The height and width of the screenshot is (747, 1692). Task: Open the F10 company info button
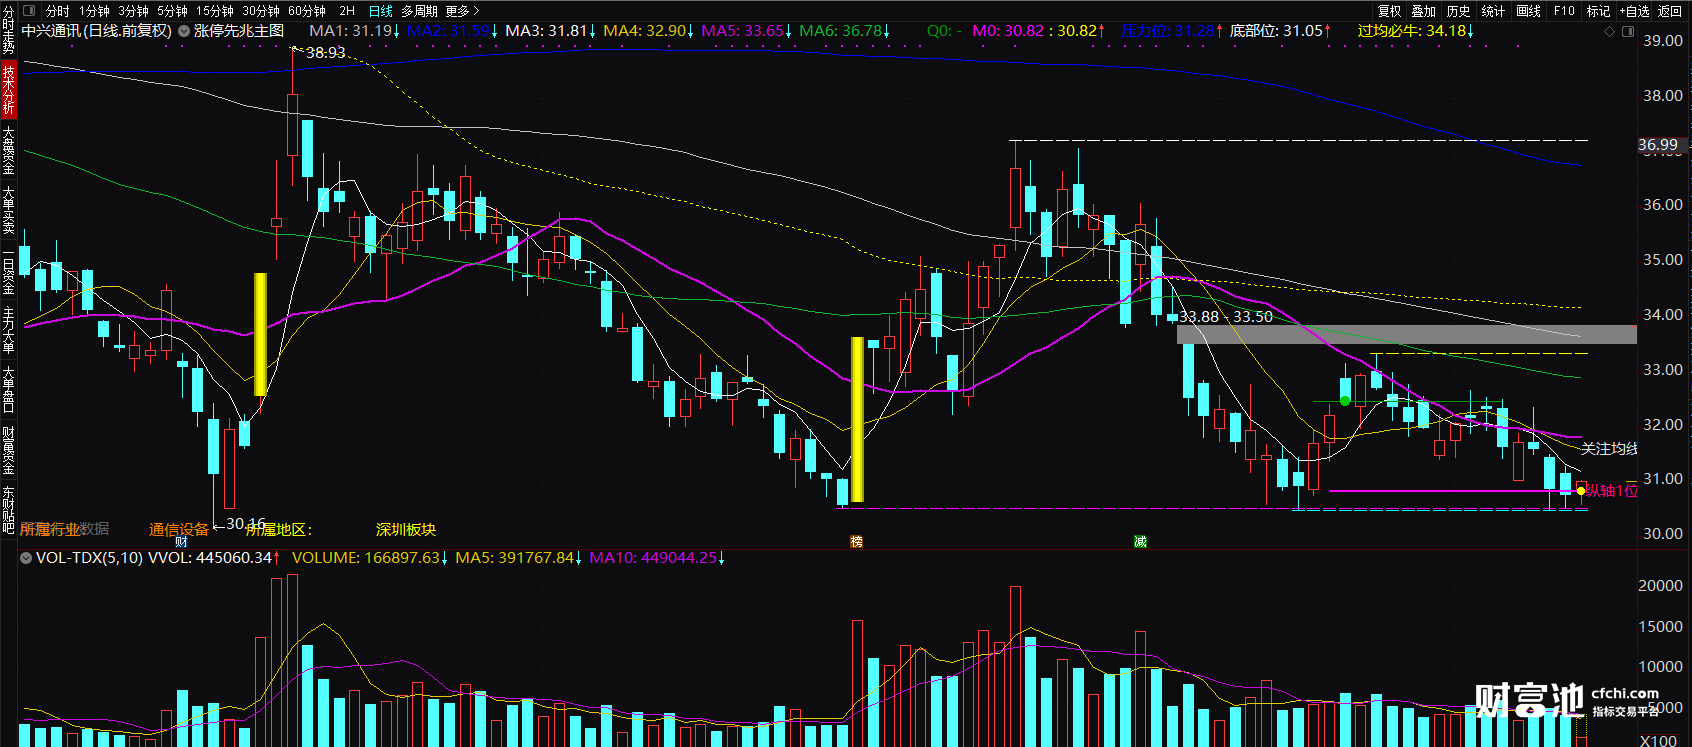(1564, 11)
